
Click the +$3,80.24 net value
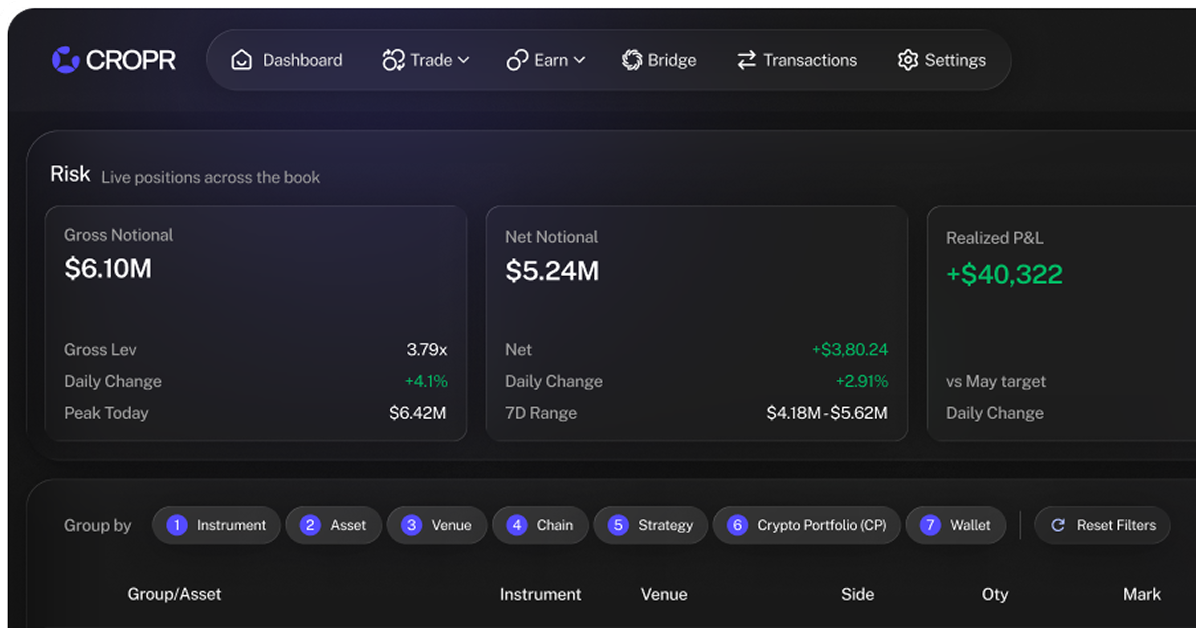850,349
